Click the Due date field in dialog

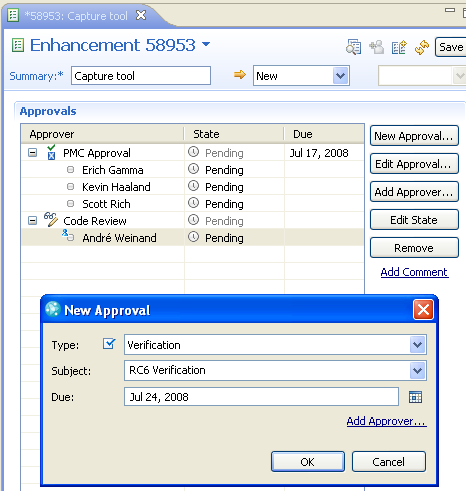261,397
